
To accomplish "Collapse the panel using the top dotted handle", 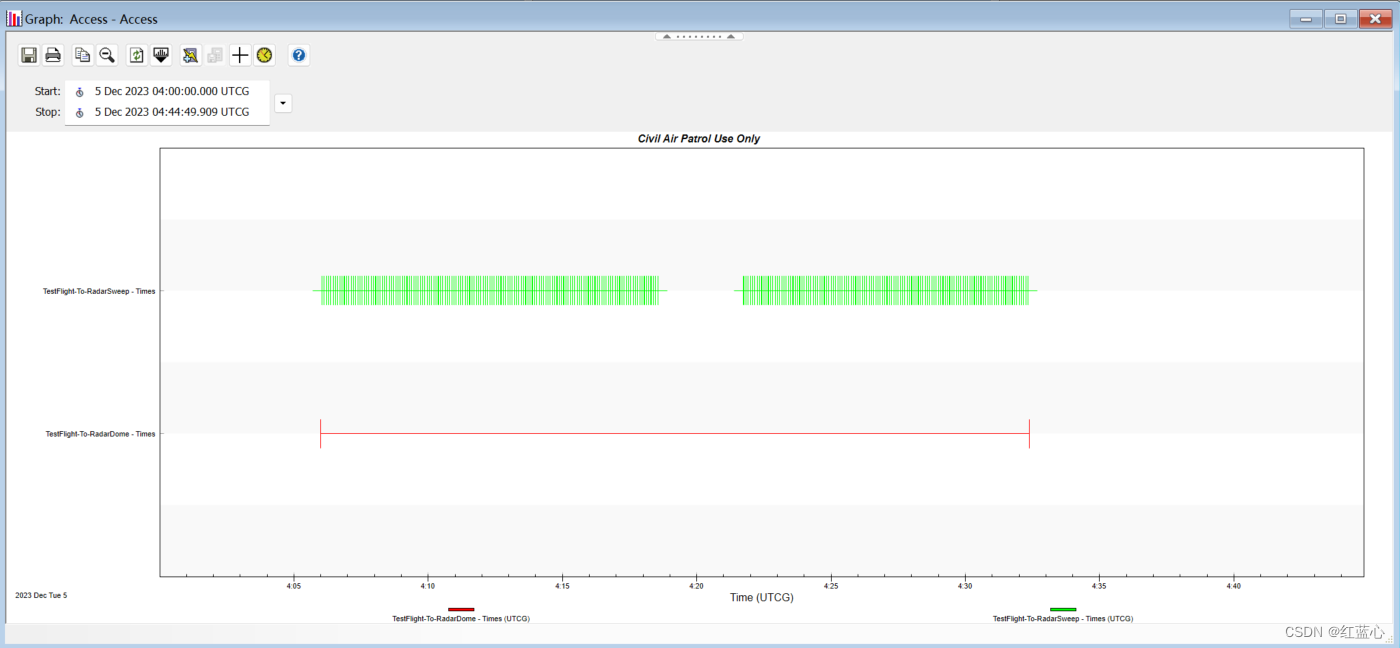I will tap(699, 36).
